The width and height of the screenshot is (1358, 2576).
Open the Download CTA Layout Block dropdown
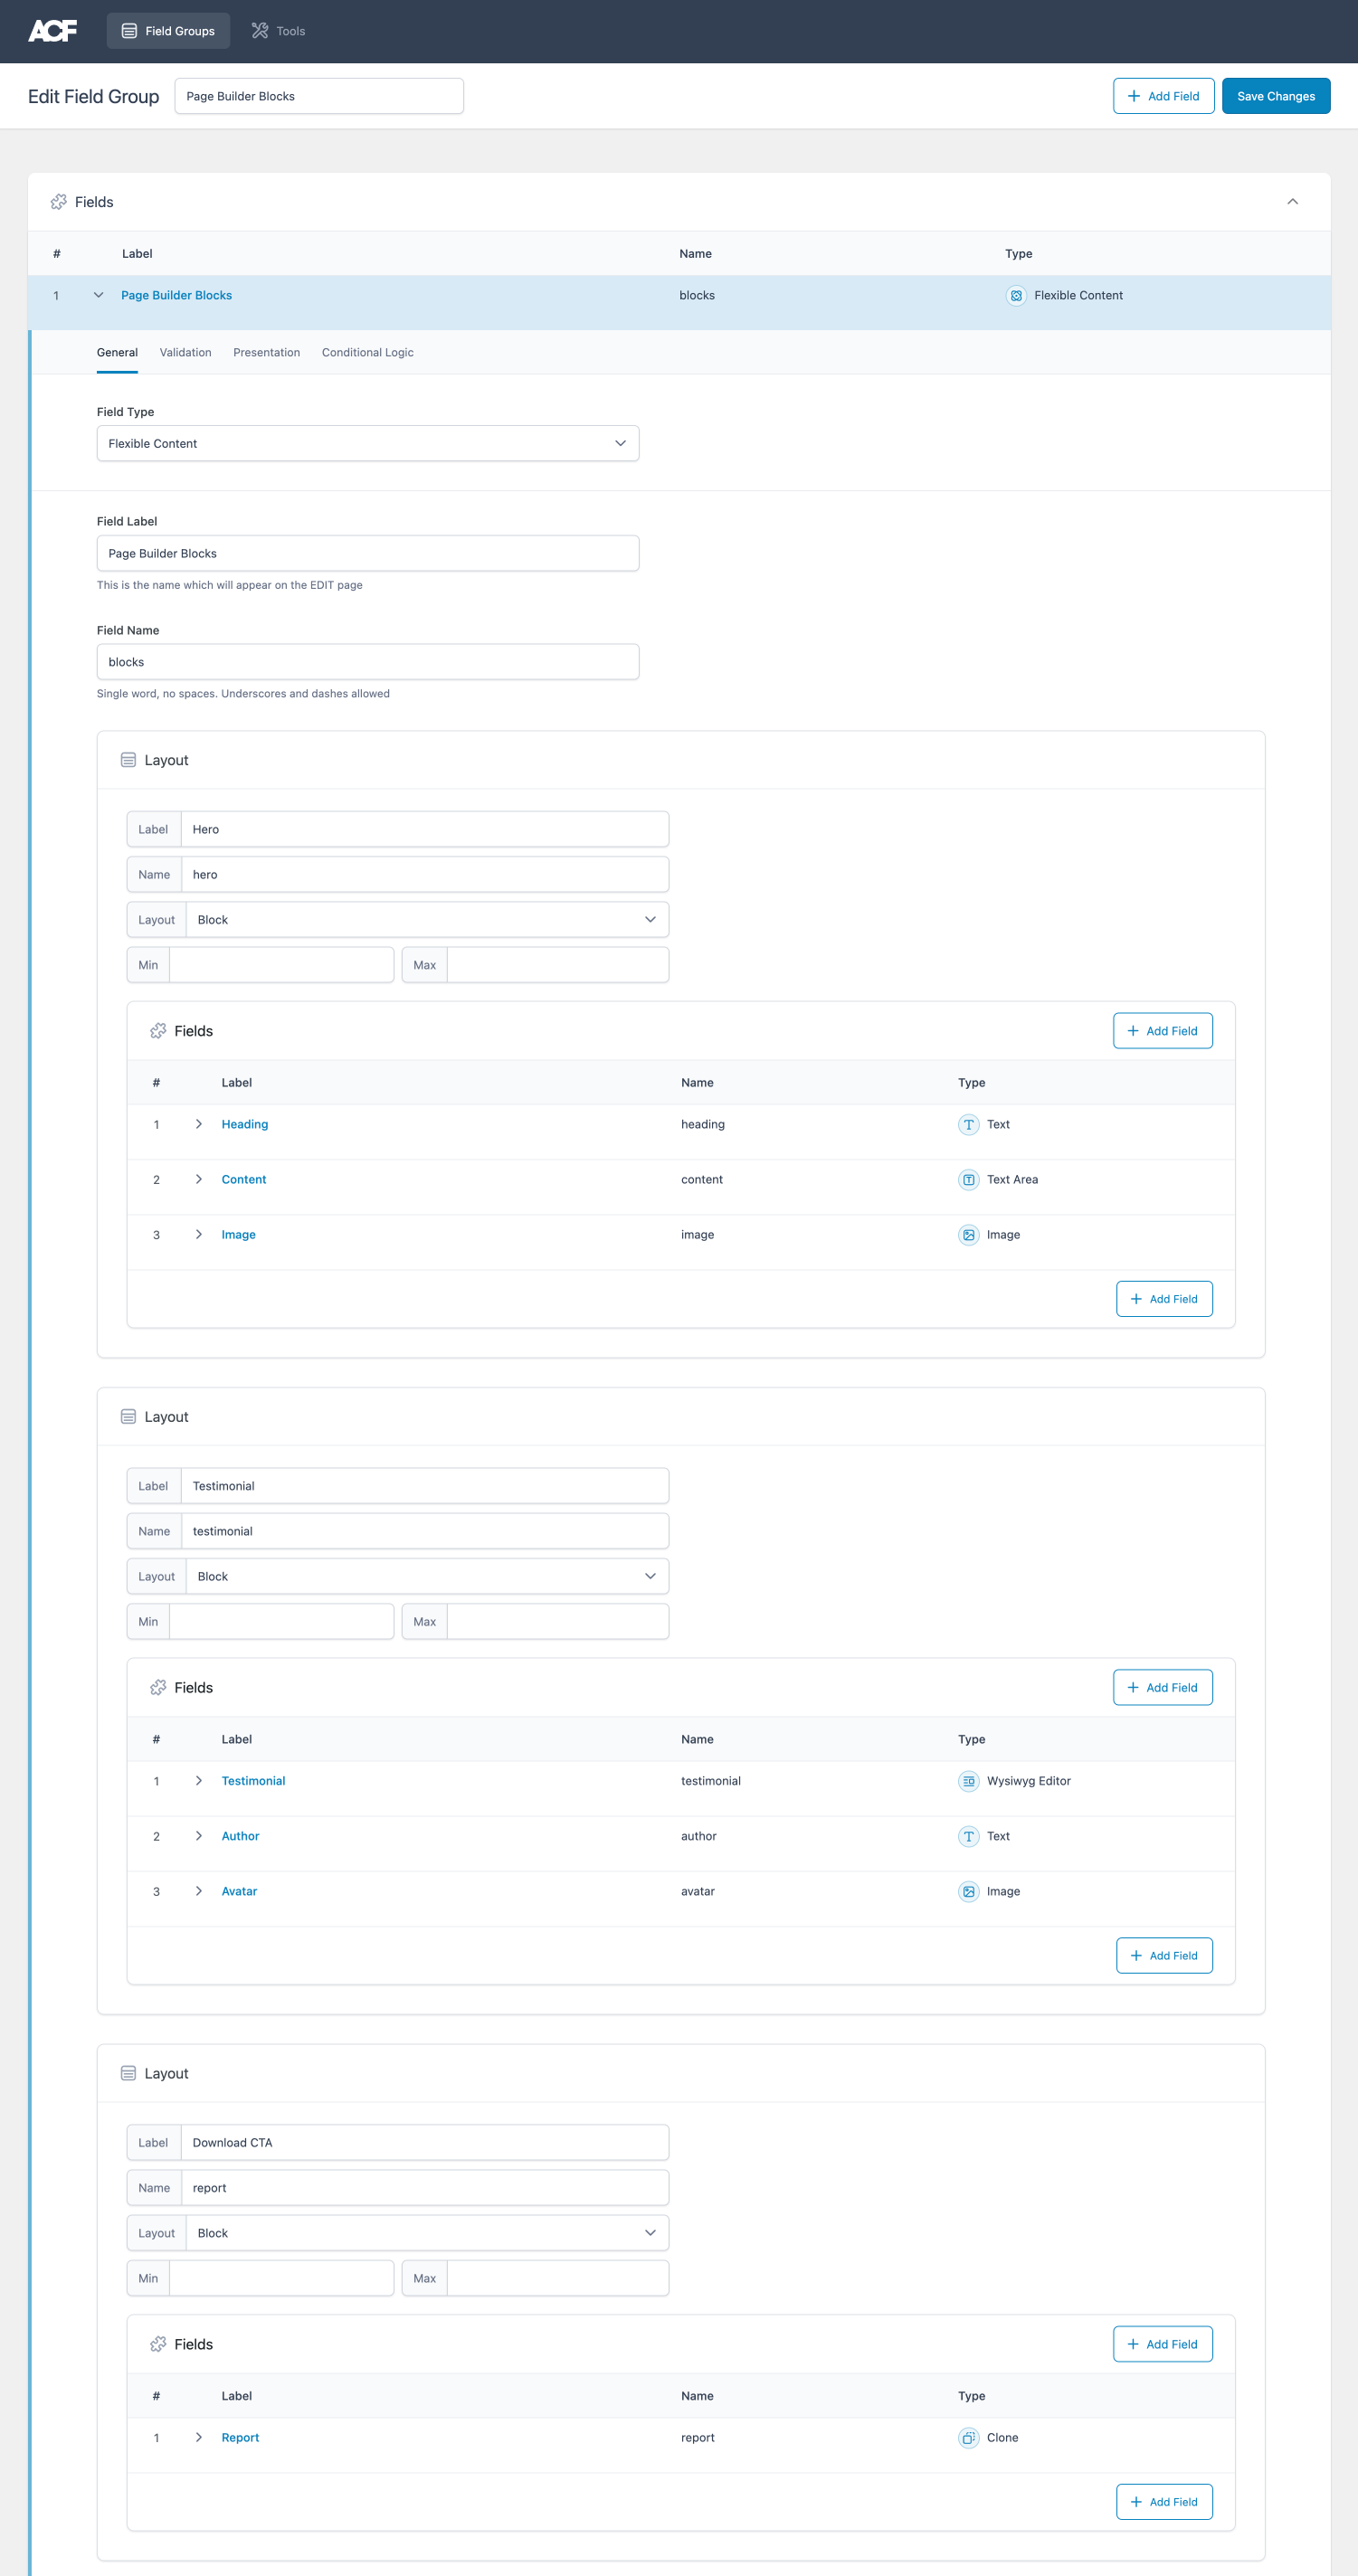(x=427, y=2233)
